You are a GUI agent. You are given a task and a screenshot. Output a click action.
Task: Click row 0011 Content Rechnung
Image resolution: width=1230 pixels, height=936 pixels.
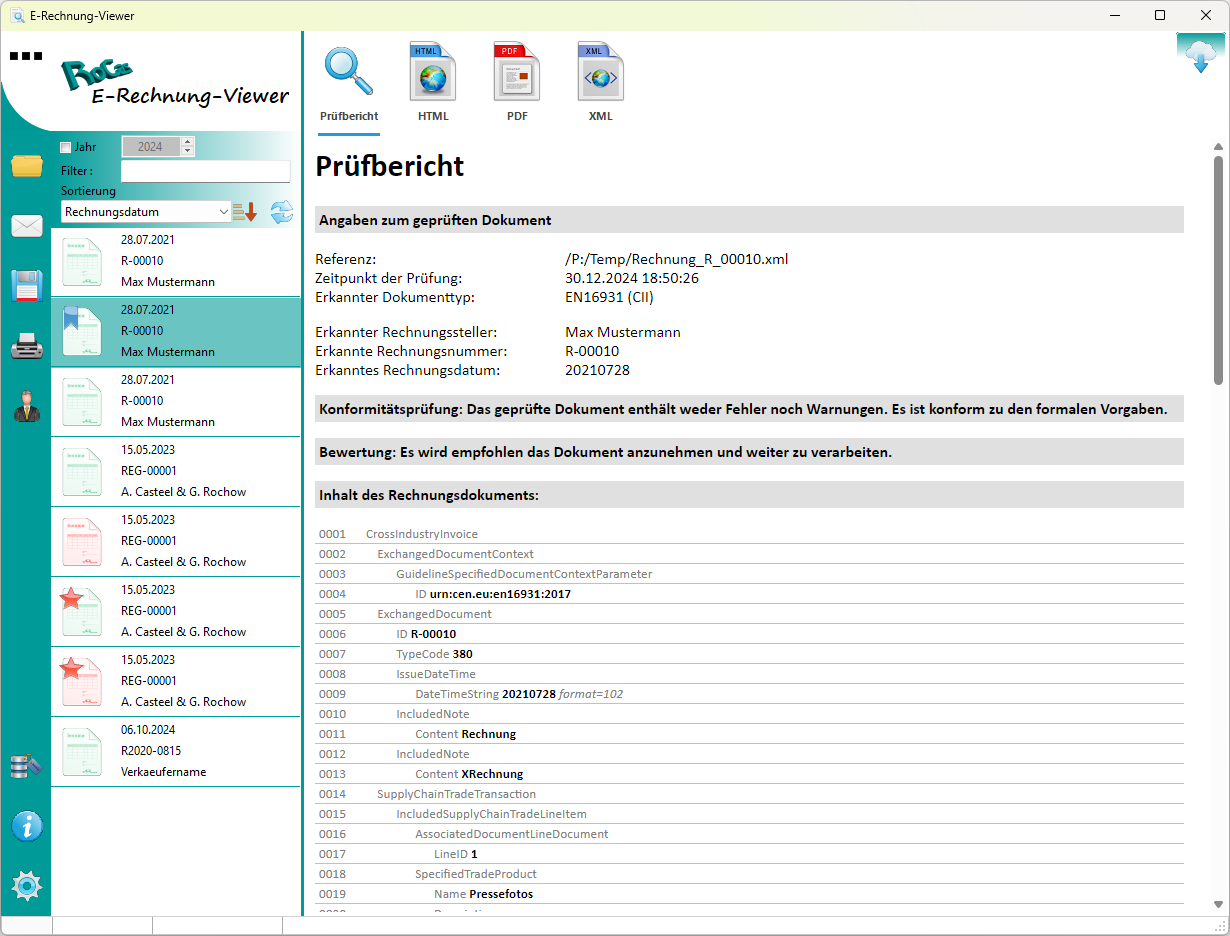tap(749, 734)
